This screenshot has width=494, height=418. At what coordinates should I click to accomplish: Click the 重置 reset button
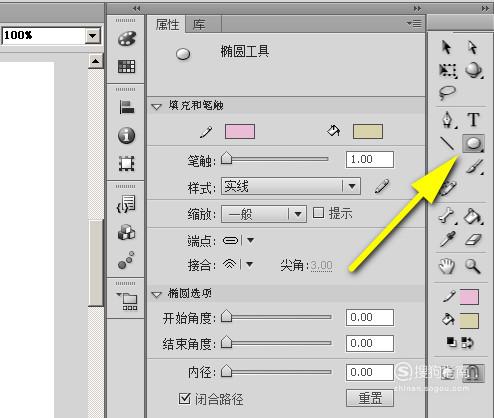click(370, 398)
